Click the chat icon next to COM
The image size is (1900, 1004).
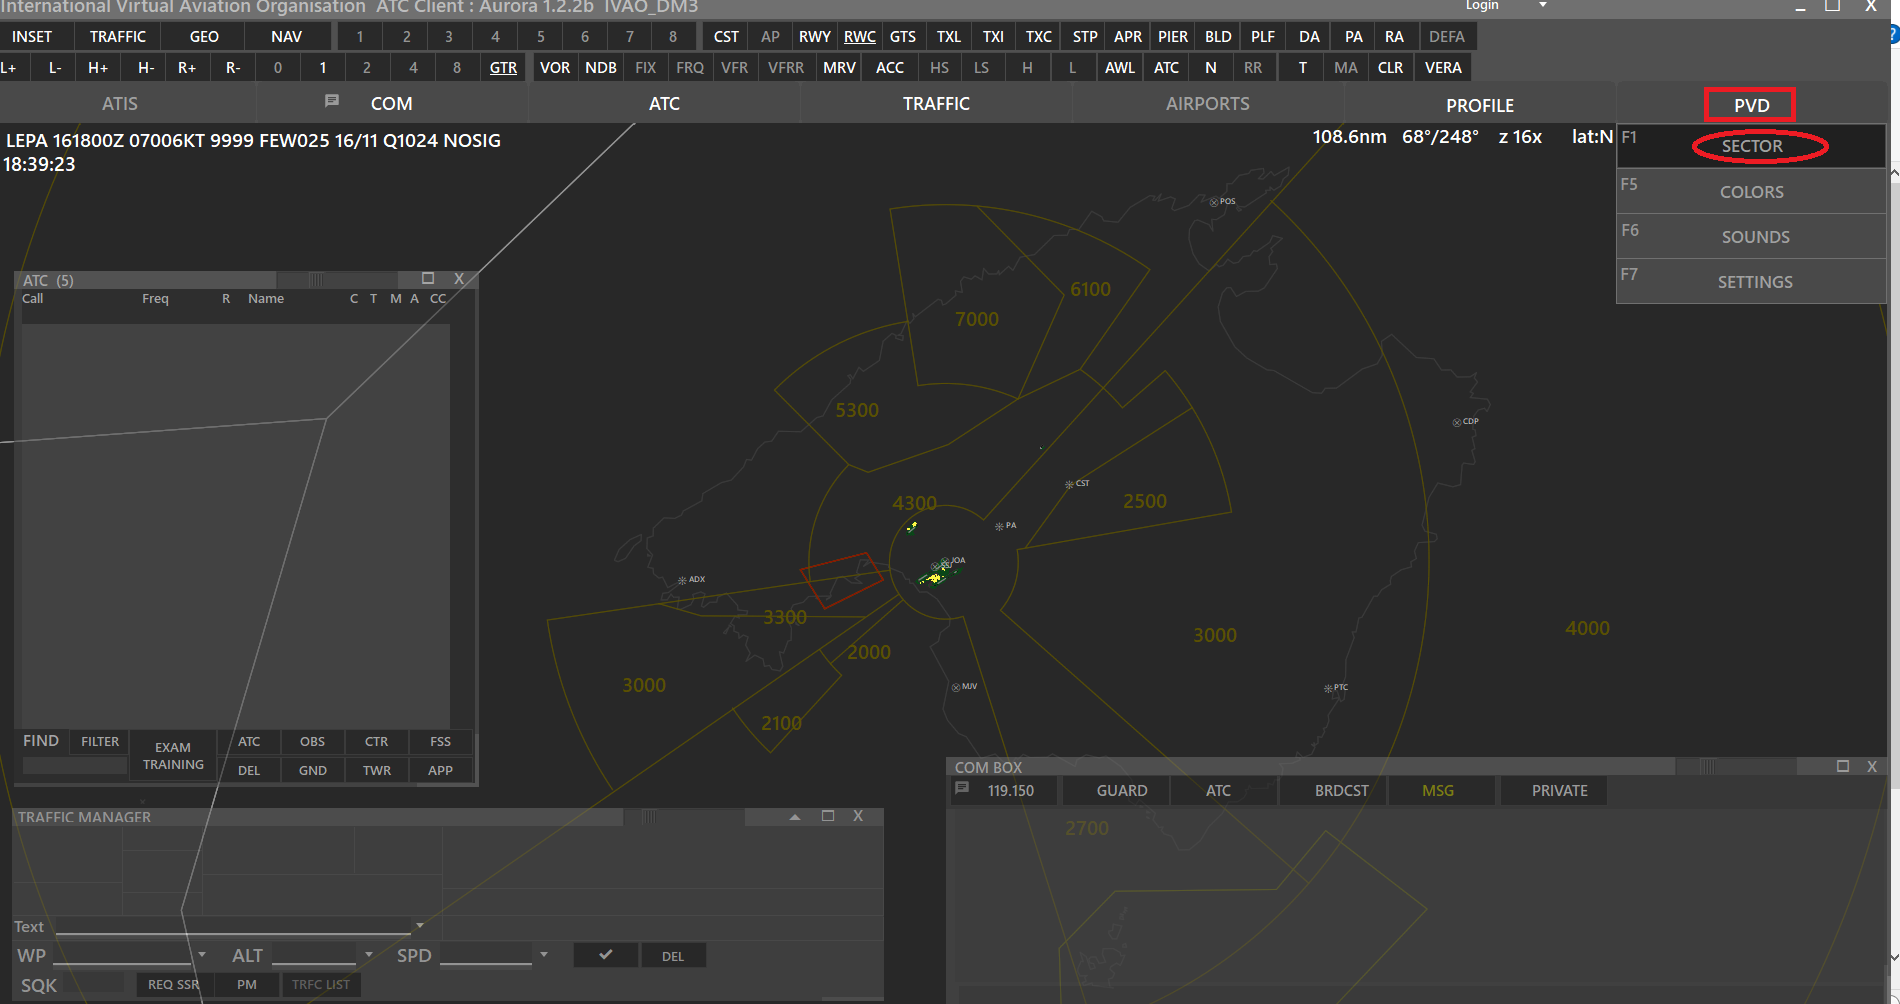click(x=332, y=101)
